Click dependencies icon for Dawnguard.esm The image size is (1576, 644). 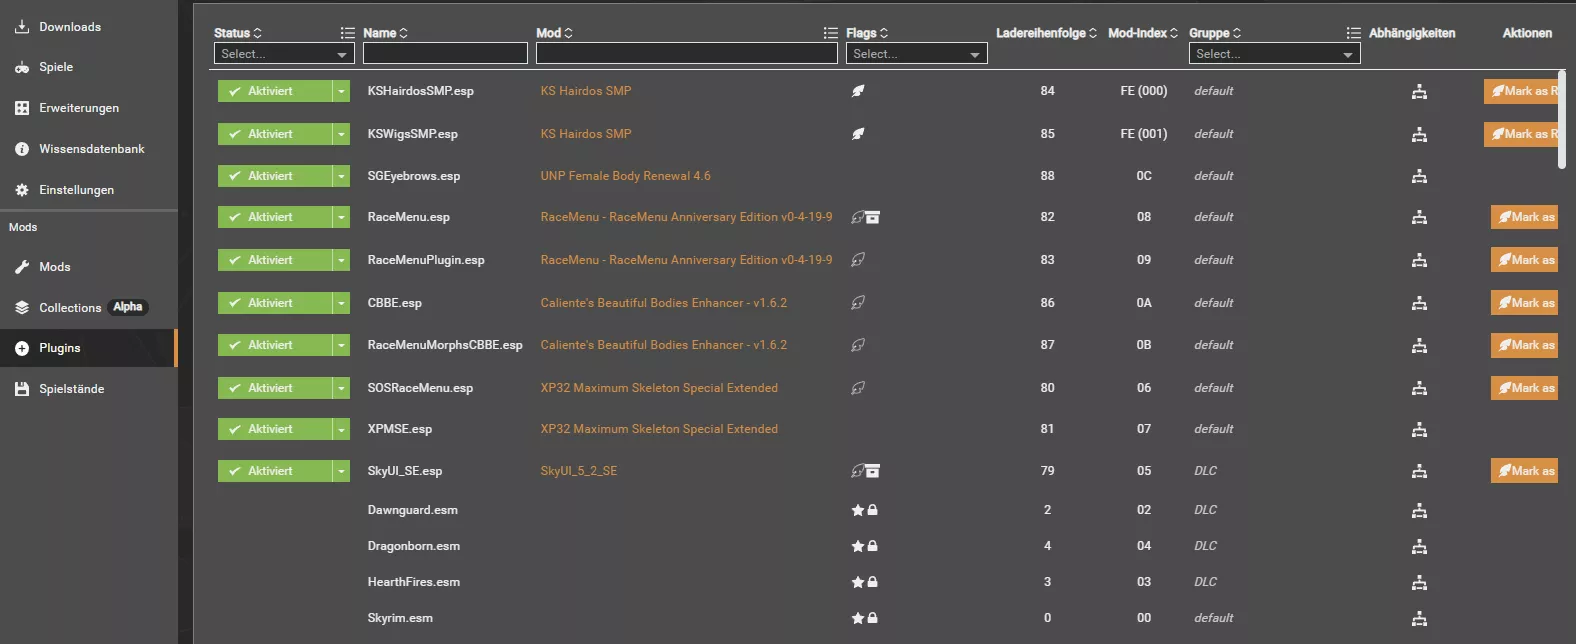1419,511
